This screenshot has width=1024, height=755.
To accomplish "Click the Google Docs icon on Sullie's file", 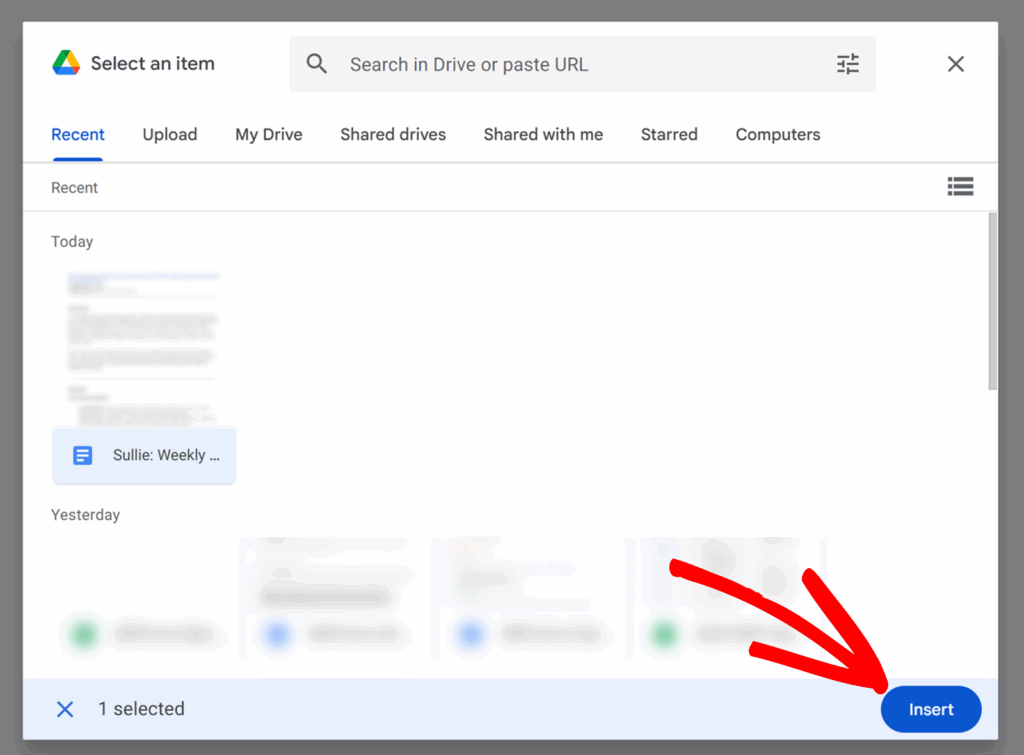I will point(81,454).
